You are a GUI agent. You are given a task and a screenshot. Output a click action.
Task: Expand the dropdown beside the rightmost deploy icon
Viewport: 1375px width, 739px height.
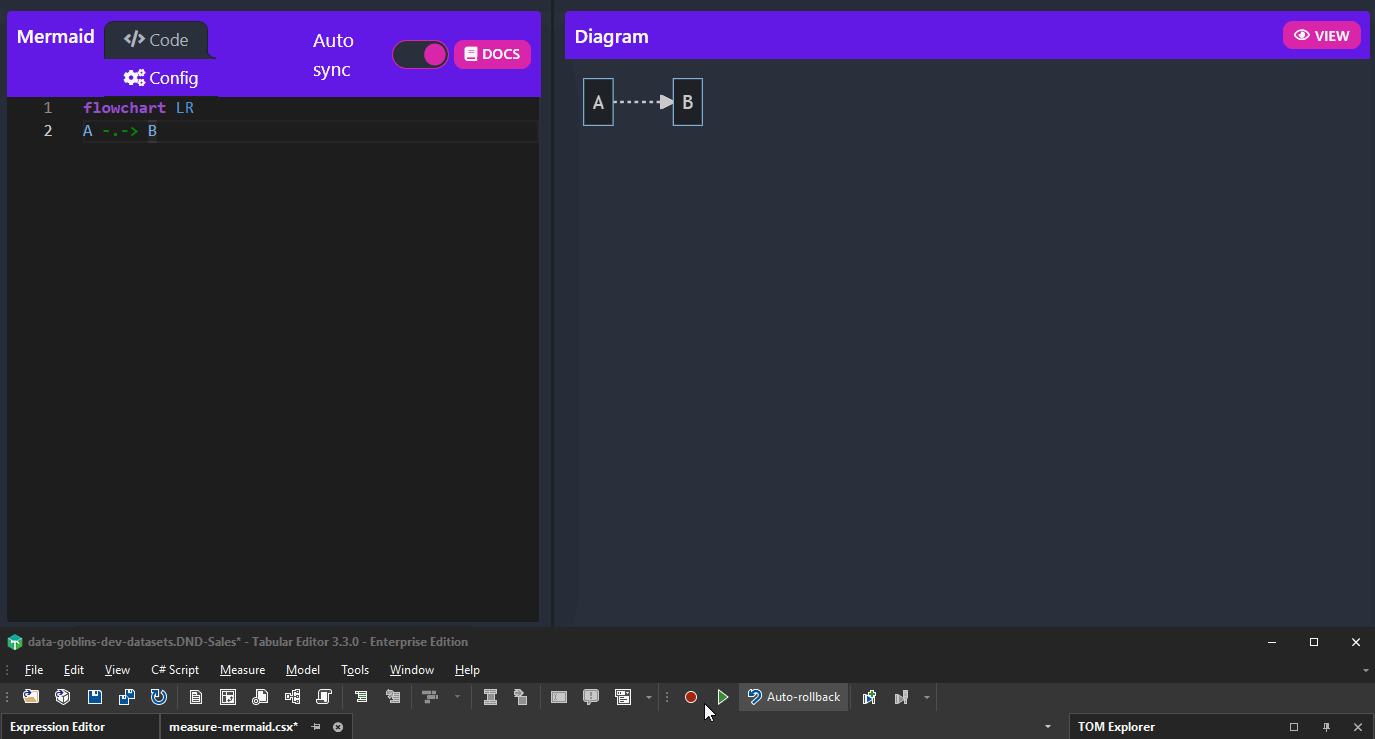(926, 697)
